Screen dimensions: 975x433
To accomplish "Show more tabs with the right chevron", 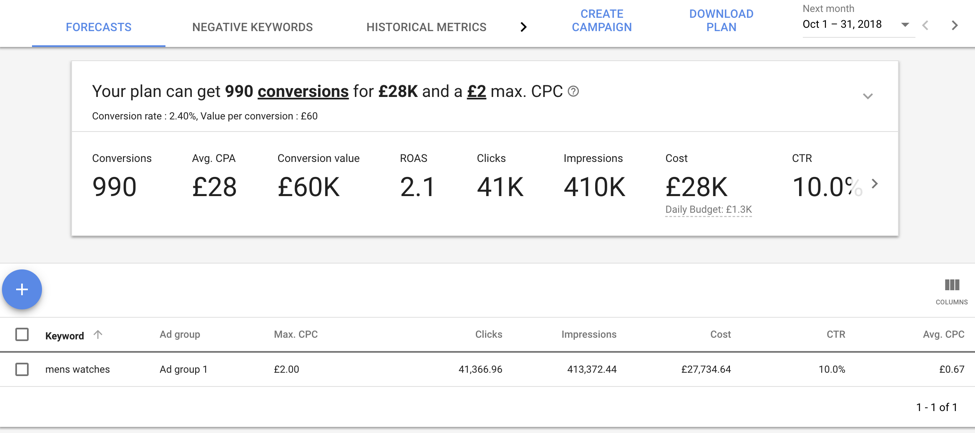I will click(523, 27).
